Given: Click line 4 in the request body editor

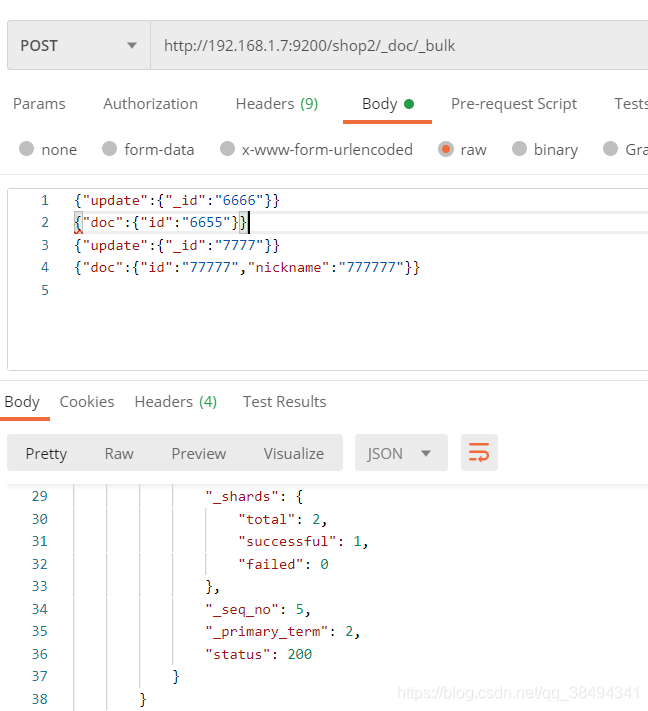Looking at the screenshot, I should pos(247,268).
